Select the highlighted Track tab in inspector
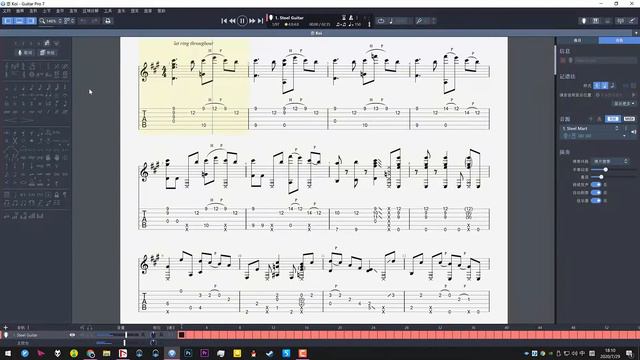The width and height of the screenshot is (640, 360). 619,40
